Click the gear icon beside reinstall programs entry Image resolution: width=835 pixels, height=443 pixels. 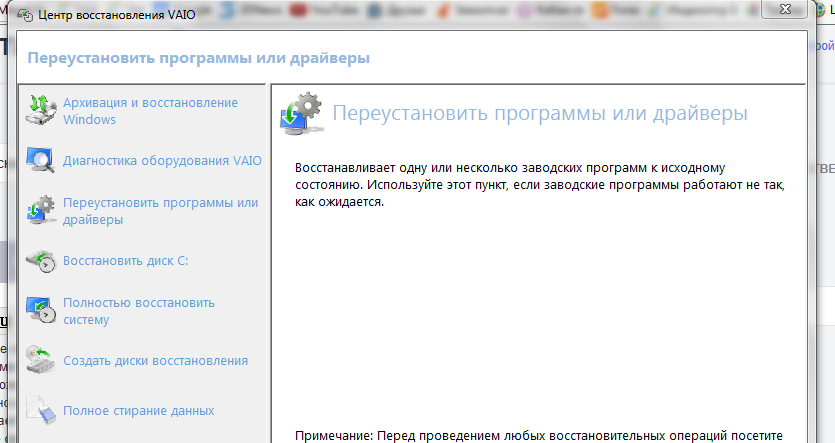click(x=40, y=210)
